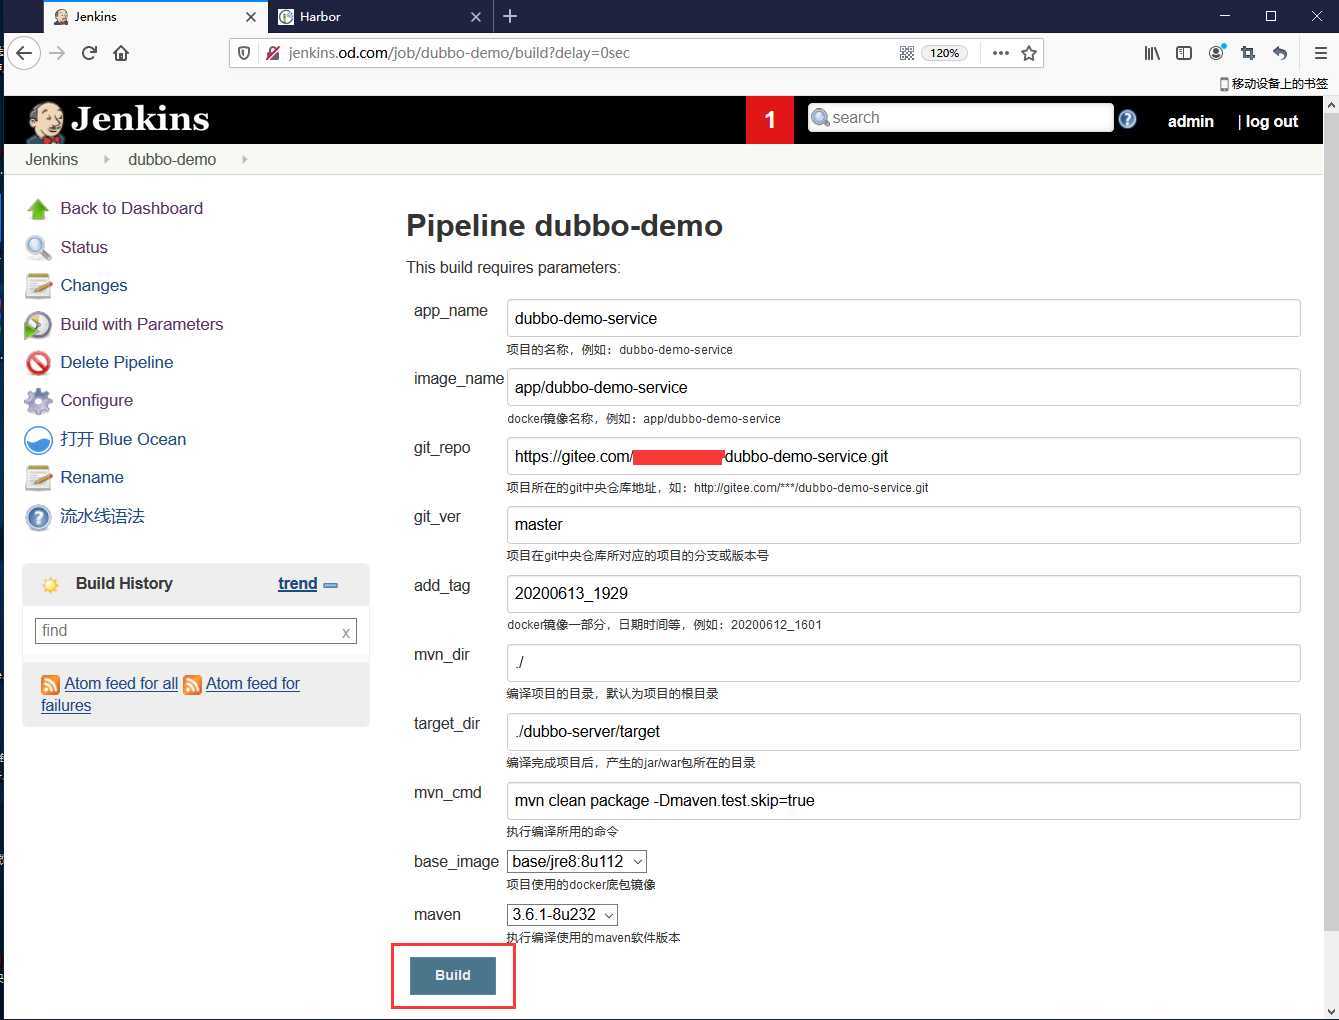Close the Harbor tab
Screen dimensions: 1339x1020
click(476, 16)
